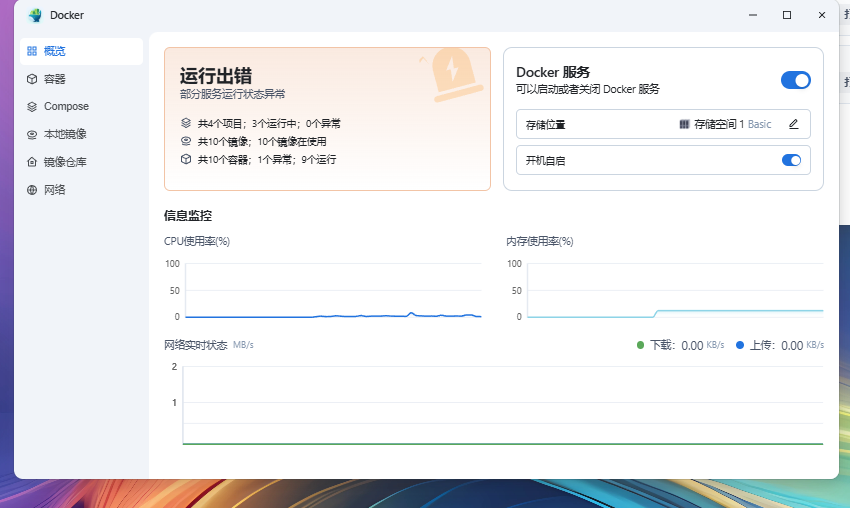Click the 容器 container cube icon
Image resolution: width=850 pixels, height=508 pixels.
(32, 79)
